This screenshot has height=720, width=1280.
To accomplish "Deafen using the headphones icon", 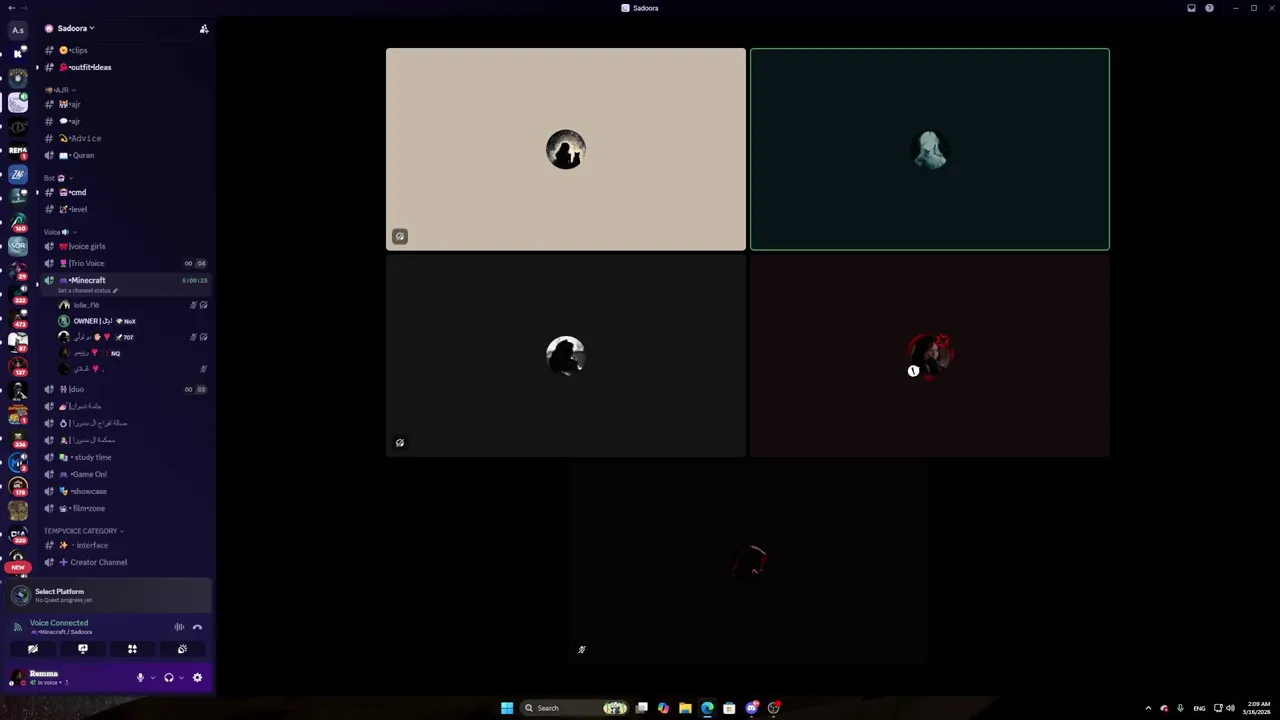I will pos(168,677).
